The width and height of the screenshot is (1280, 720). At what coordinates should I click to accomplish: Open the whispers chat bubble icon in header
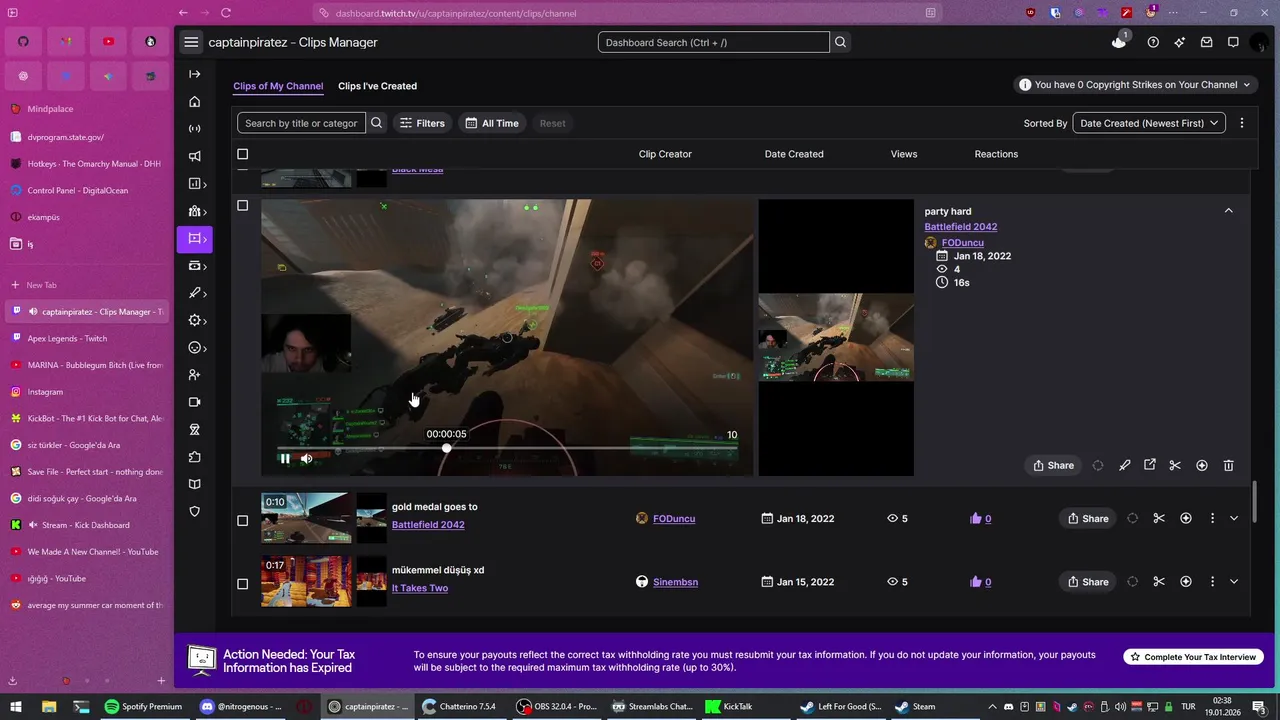1233,42
